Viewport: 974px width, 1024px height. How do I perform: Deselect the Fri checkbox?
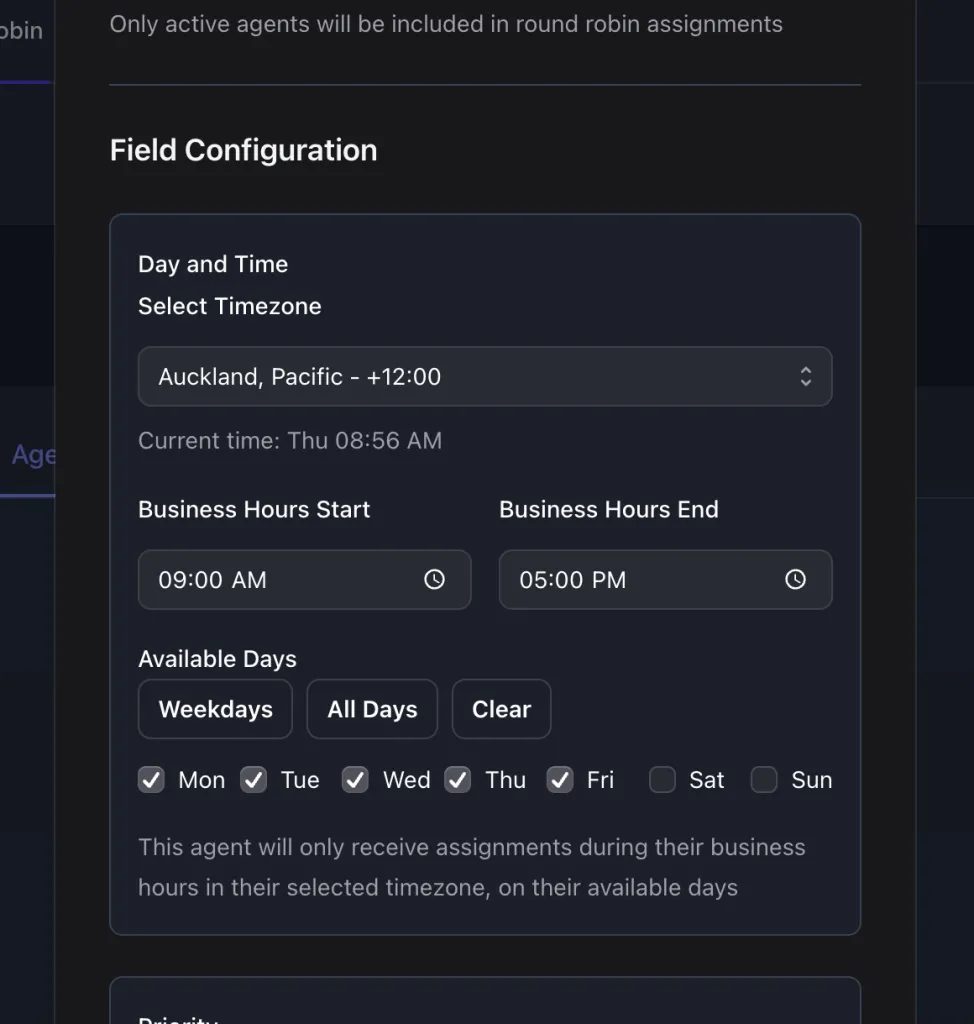560,780
